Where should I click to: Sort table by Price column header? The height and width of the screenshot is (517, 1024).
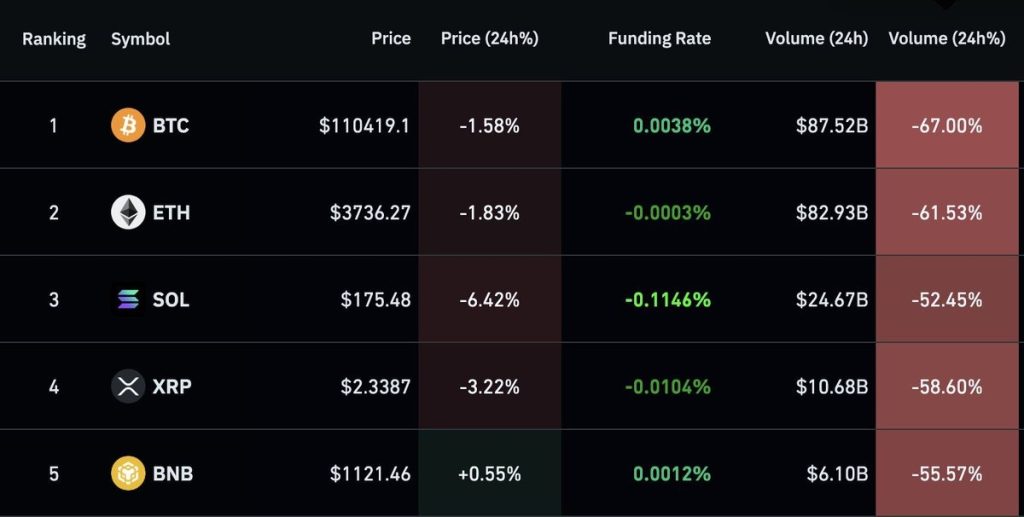(x=391, y=38)
